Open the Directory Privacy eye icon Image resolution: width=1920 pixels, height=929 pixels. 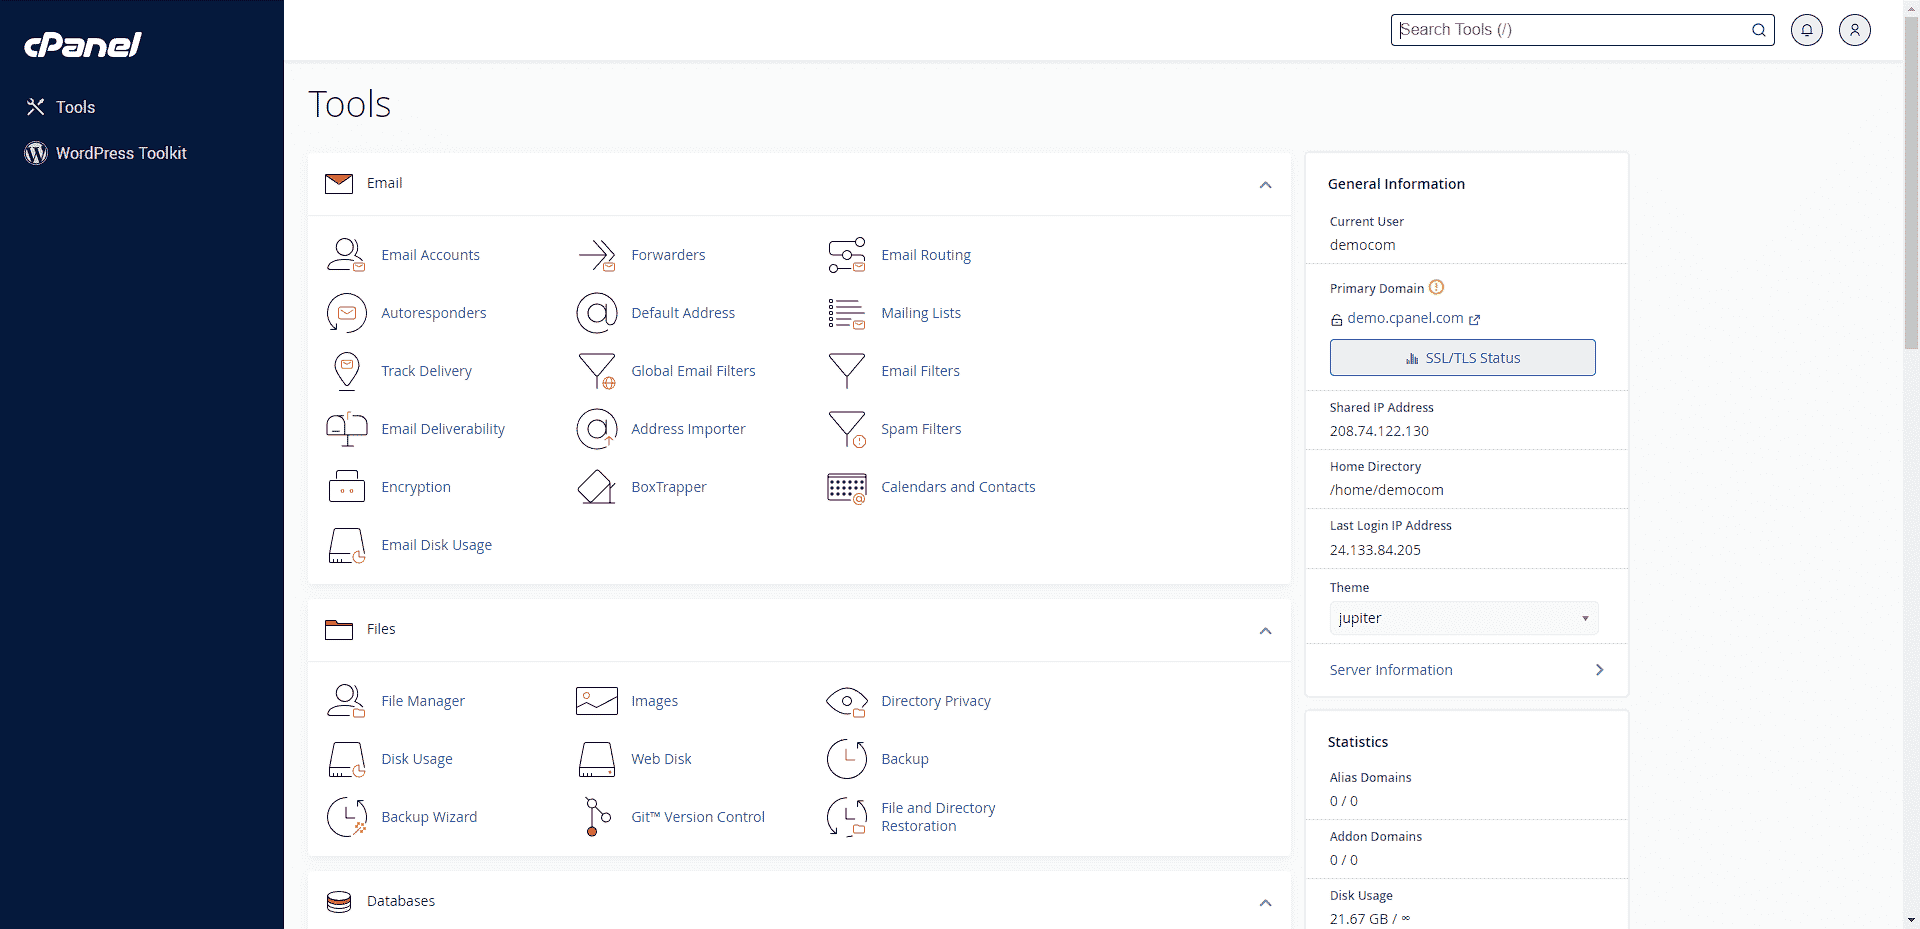[x=847, y=701]
